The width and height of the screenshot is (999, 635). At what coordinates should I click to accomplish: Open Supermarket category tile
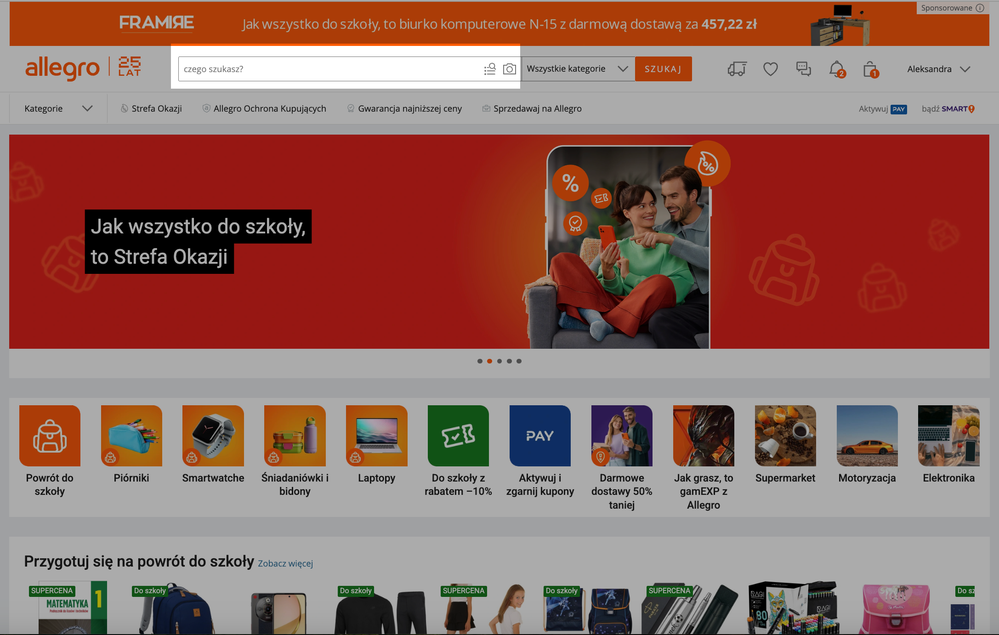click(785, 445)
